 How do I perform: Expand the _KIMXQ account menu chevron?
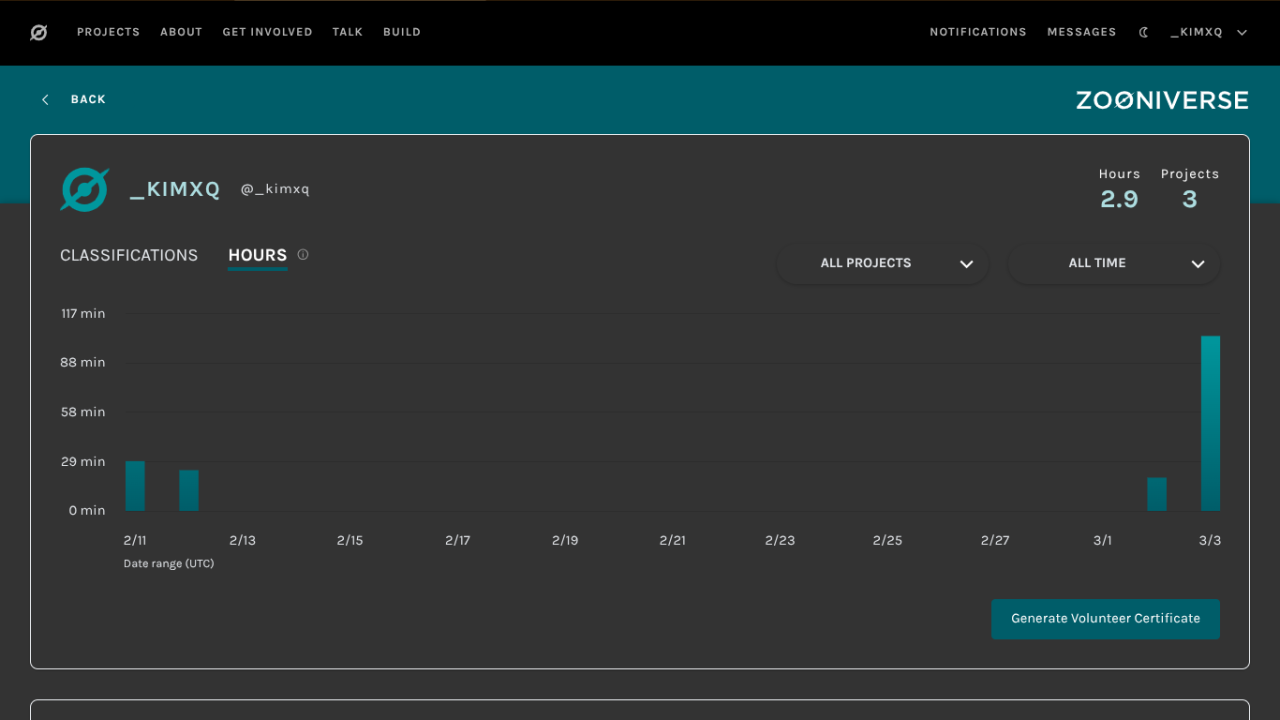[x=1242, y=33]
